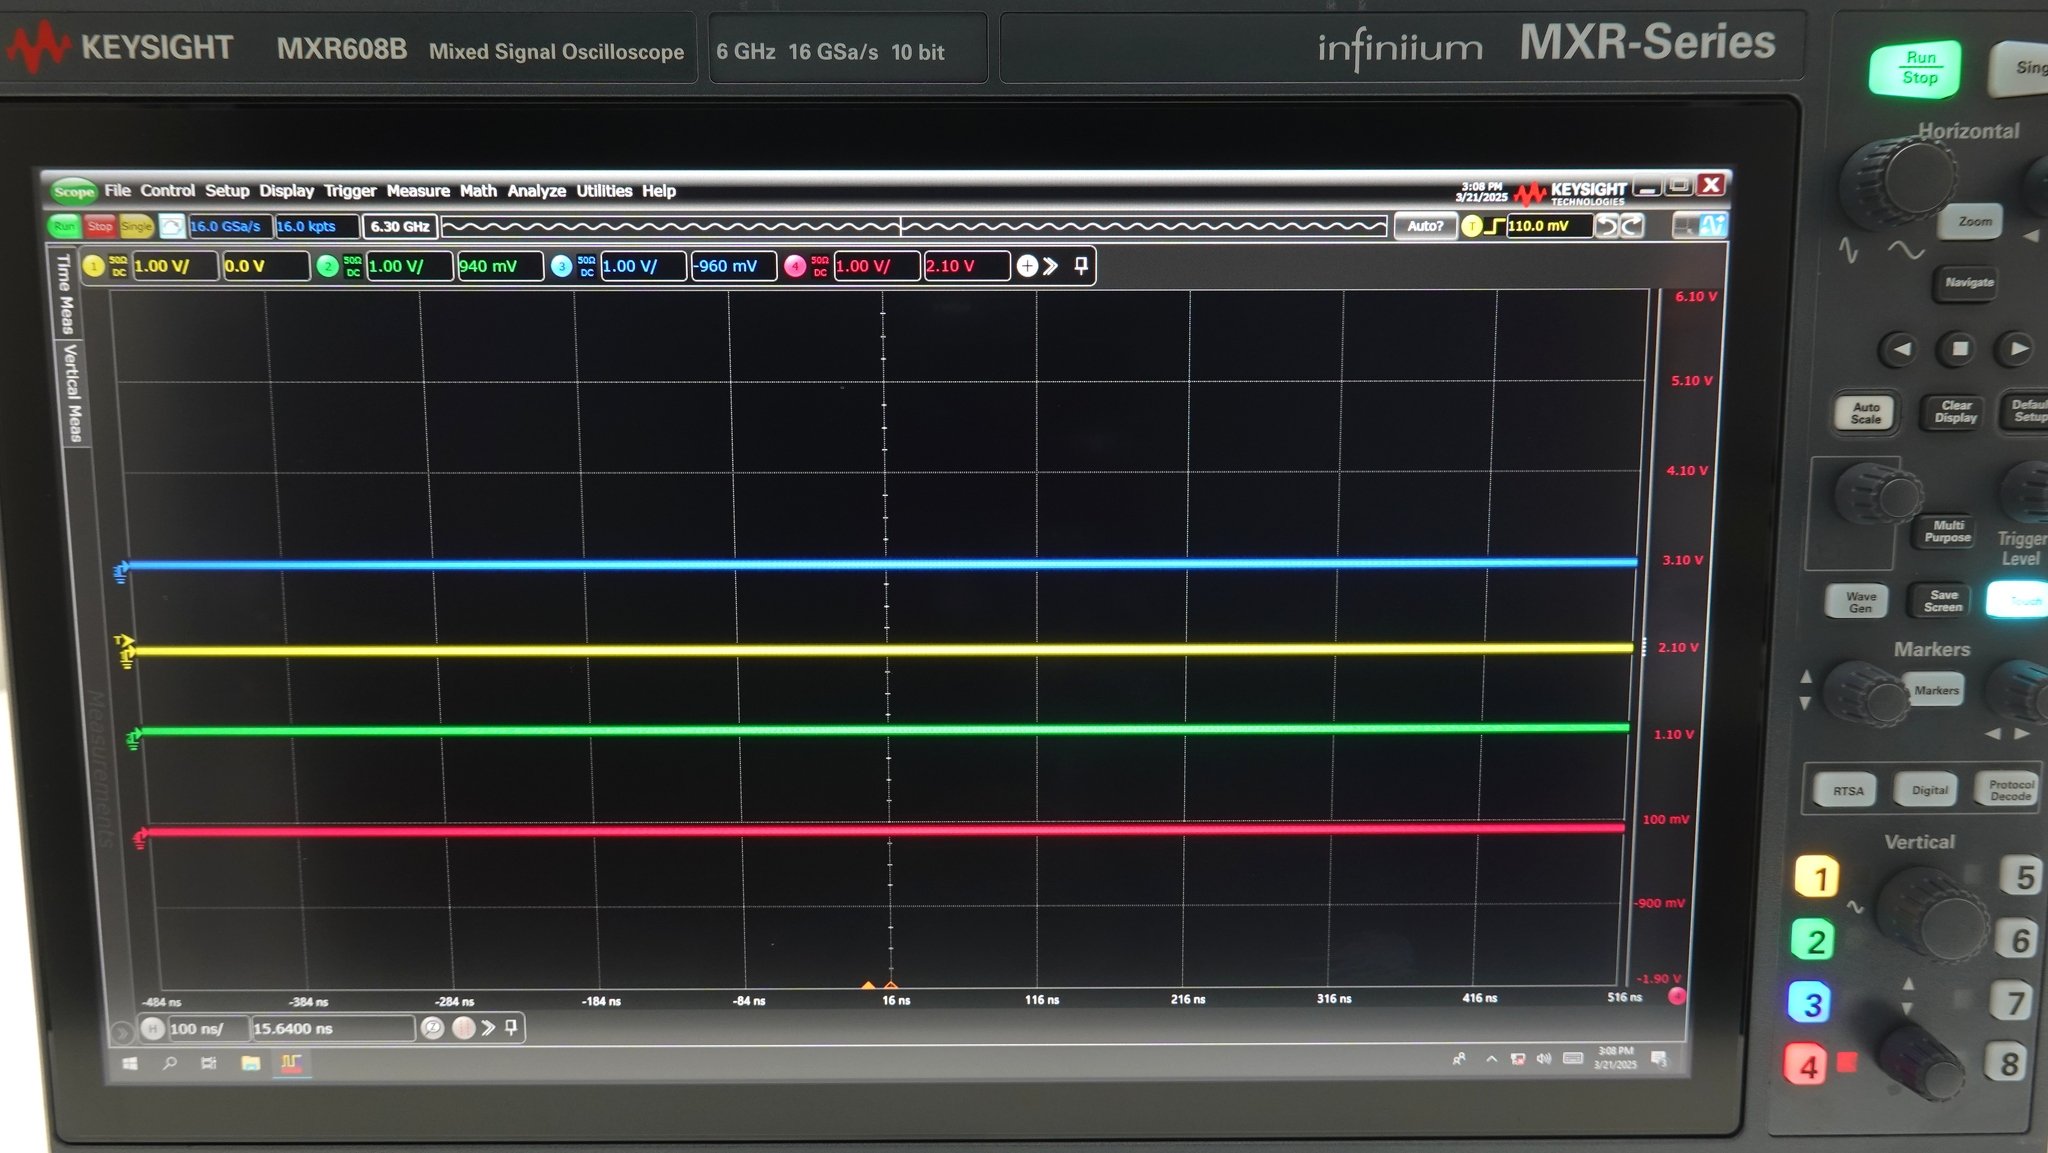Click channel 1 offset 0.0 V field
Image resolution: width=2048 pixels, height=1153 pixels.
(x=265, y=266)
